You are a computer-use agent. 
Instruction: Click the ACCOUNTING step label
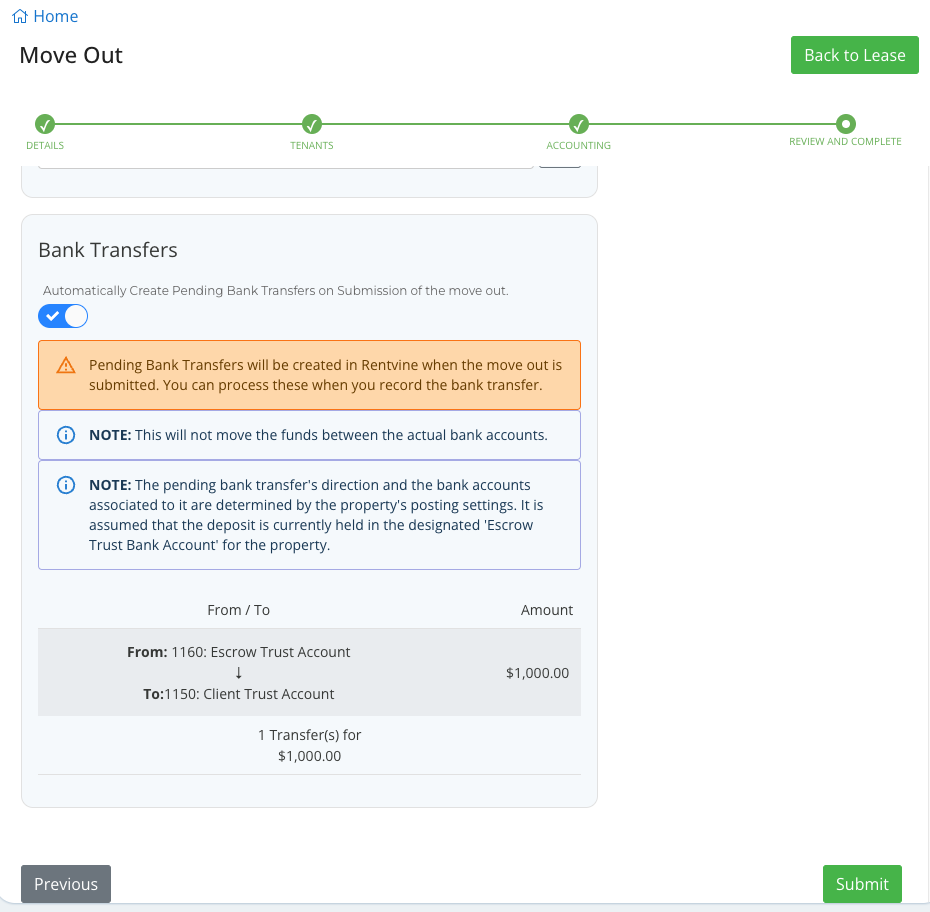[578, 143]
